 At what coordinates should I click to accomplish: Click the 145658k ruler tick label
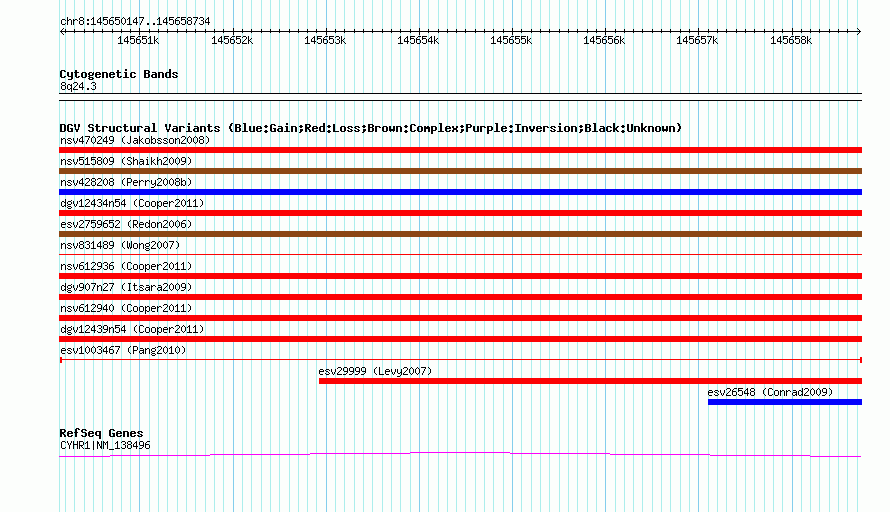click(x=791, y=41)
